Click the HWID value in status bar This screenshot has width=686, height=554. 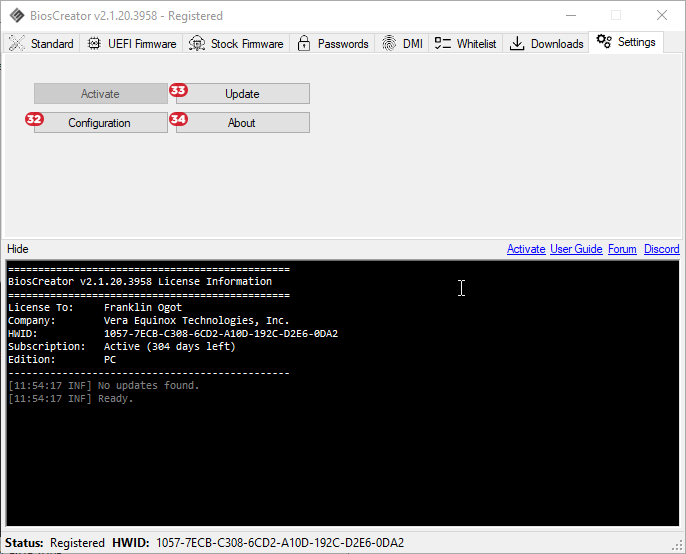coord(280,543)
